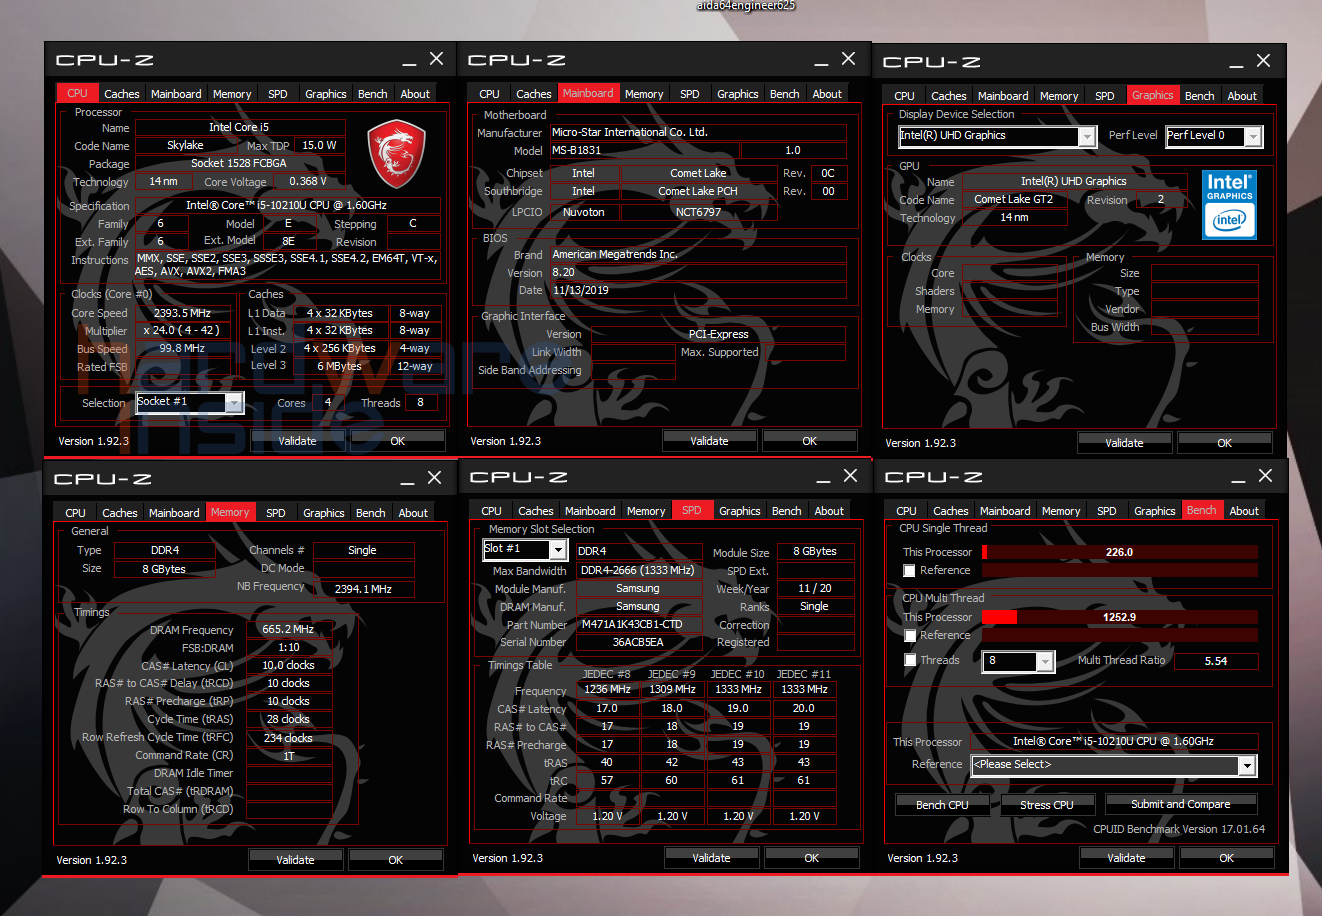Click the Channels # Single value
Image resolution: width=1322 pixels, height=916 pixels.
[363, 550]
